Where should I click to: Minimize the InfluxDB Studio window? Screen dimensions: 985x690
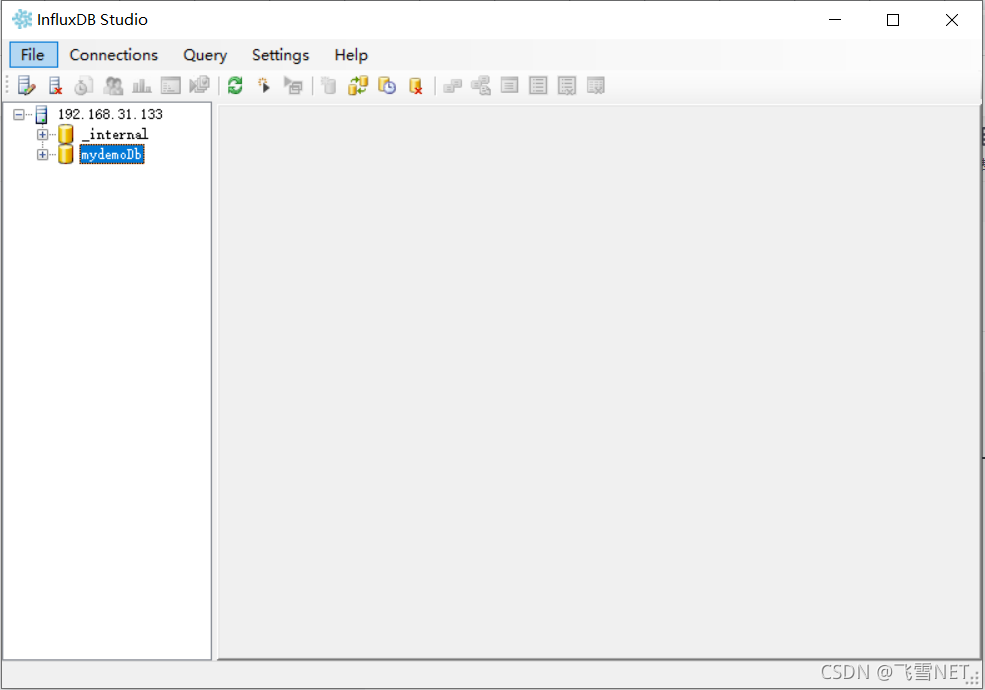point(835,19)
